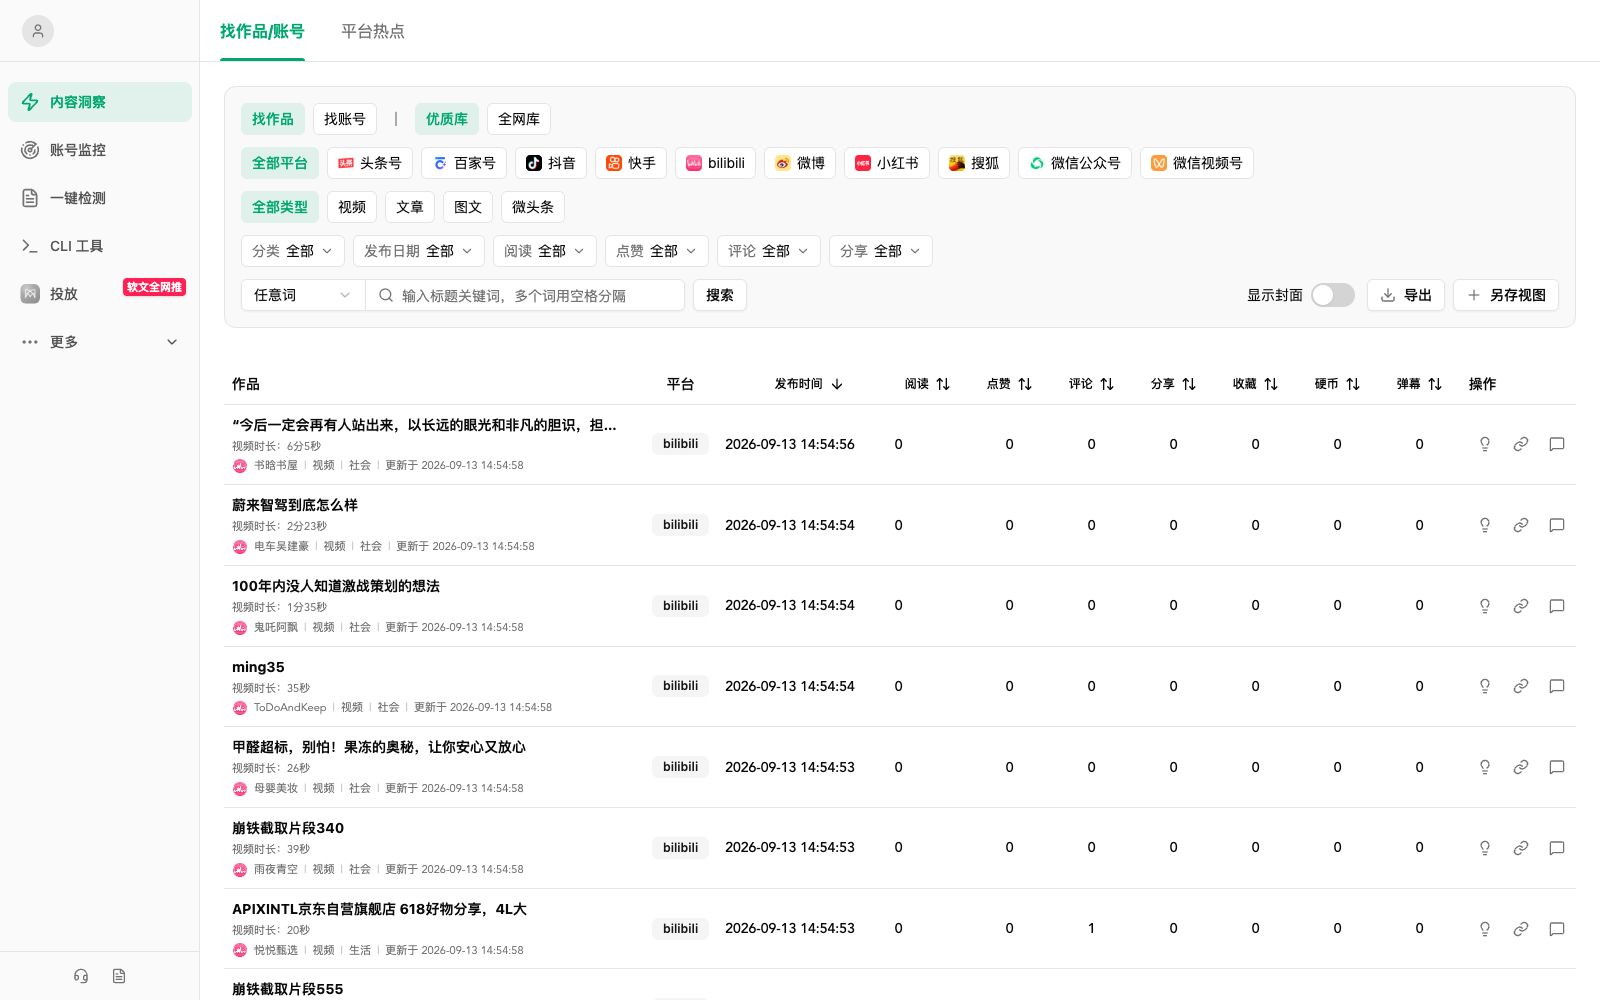Open the 点赞 filter dropdown

coord(657,251)
